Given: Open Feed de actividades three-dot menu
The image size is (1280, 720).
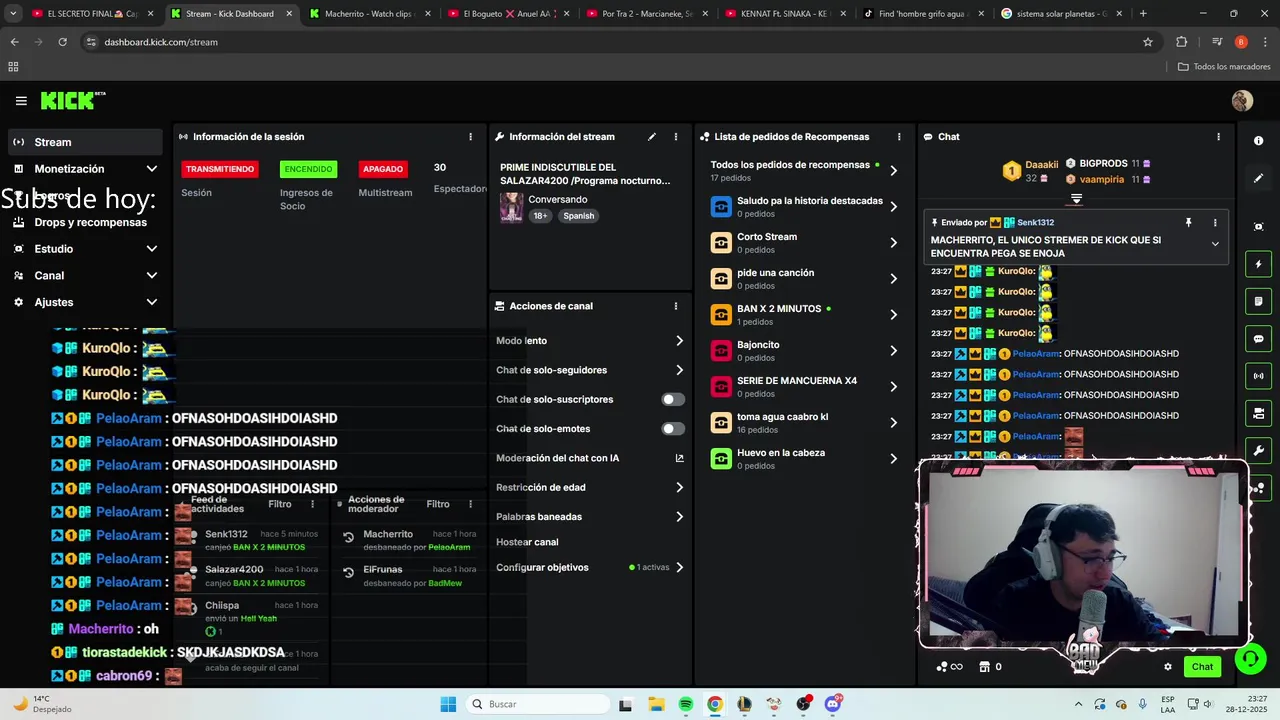Looking at the screenshot, I should 312,504.
